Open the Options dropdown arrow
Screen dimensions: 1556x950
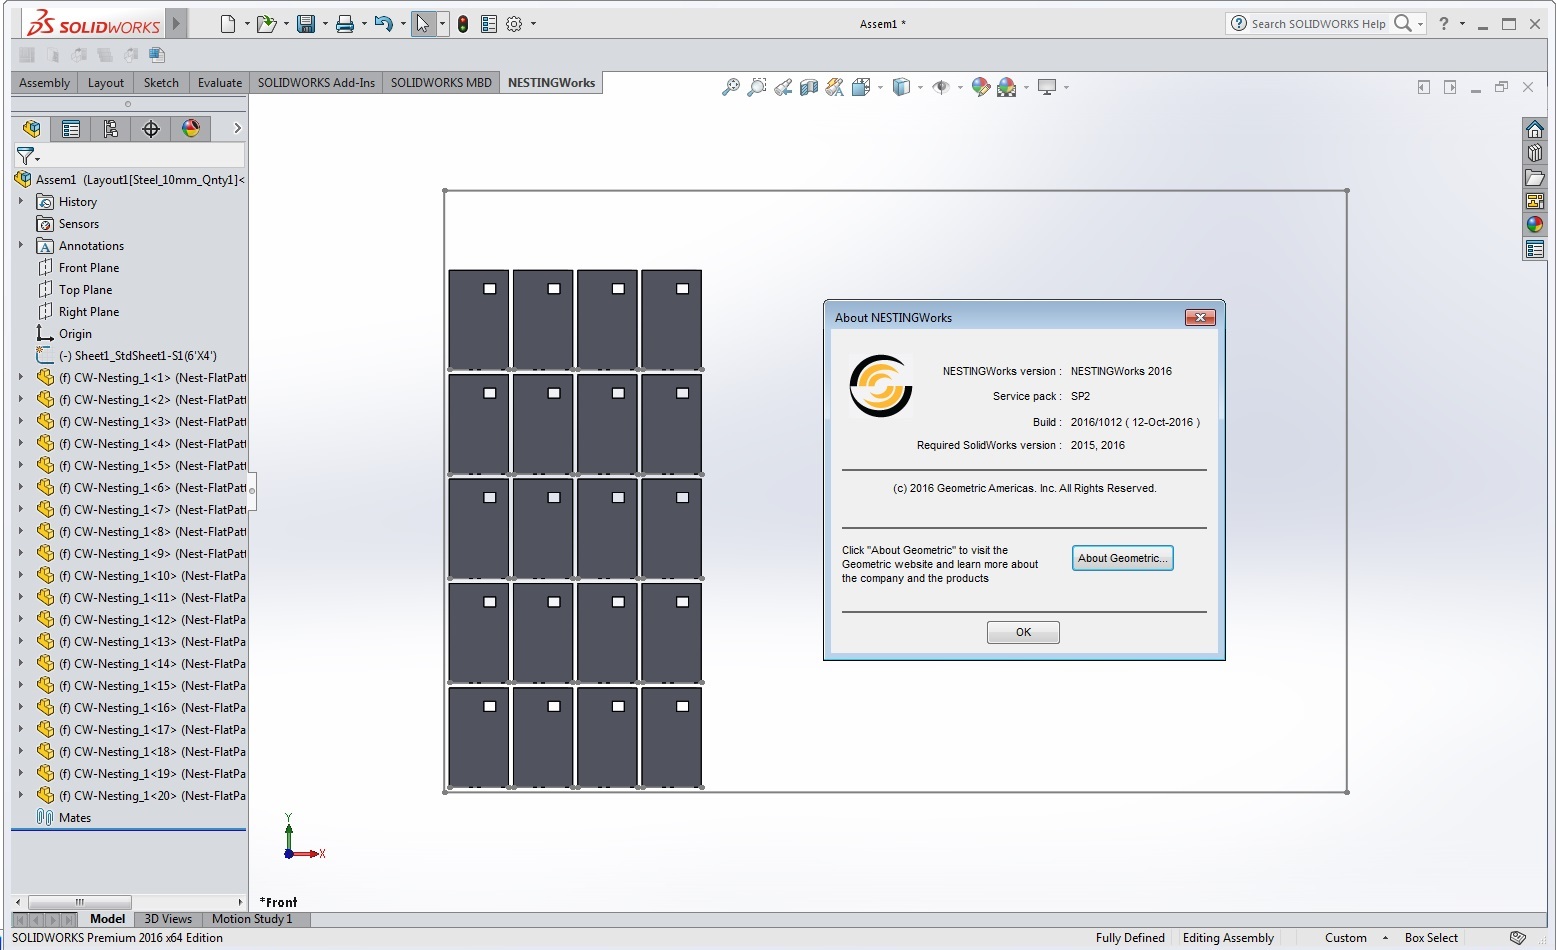pyautogui.click(x=533, y=24)
